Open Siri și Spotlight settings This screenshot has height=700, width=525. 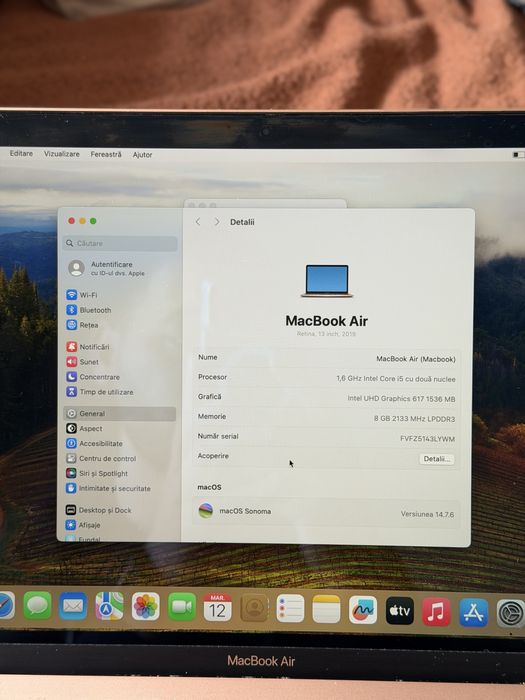coord(97,473)
